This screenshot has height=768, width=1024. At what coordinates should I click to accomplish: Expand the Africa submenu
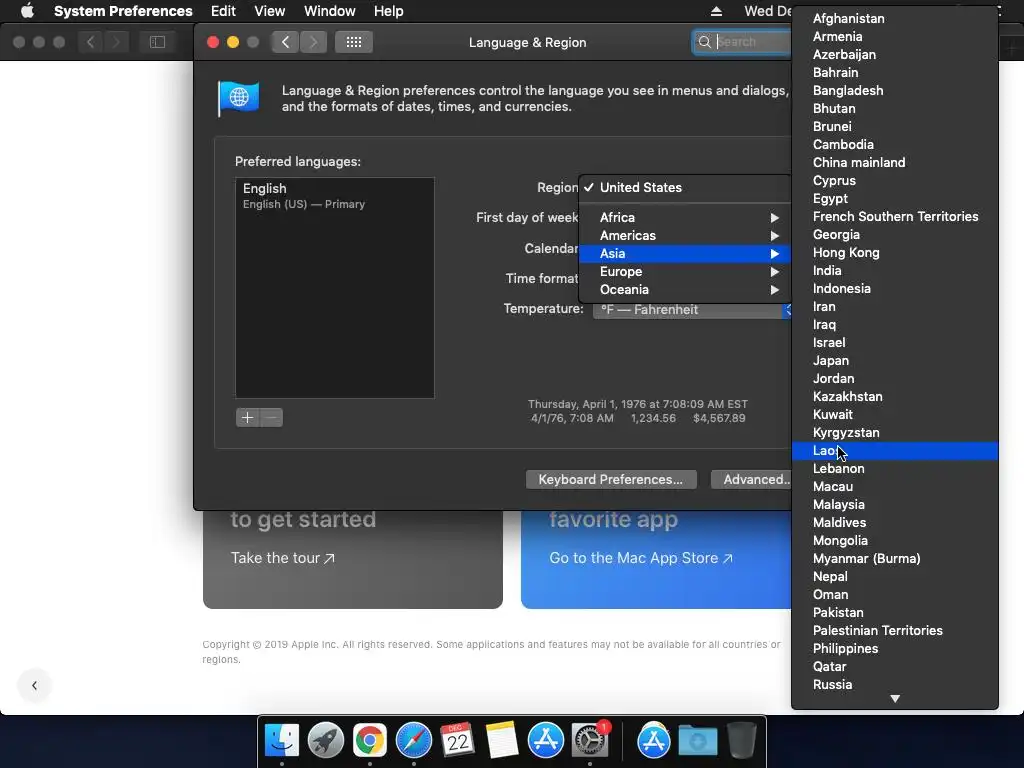pos(685,217)
